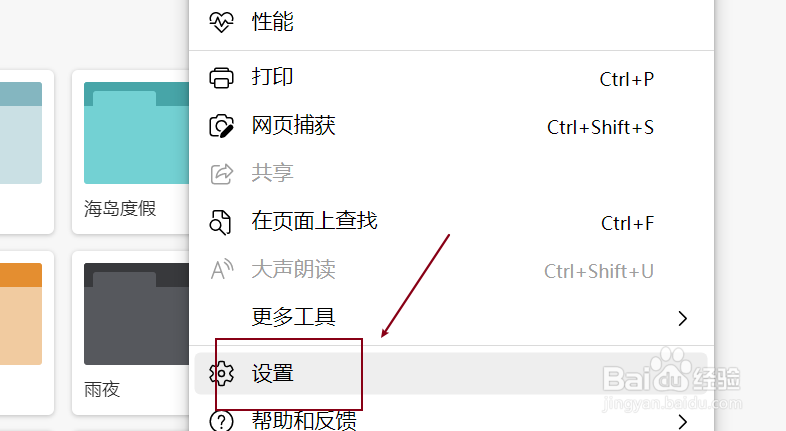Click the Performance heartbeat icon
The width and height of the screenshot is (786, 431).
pos(221,22)
